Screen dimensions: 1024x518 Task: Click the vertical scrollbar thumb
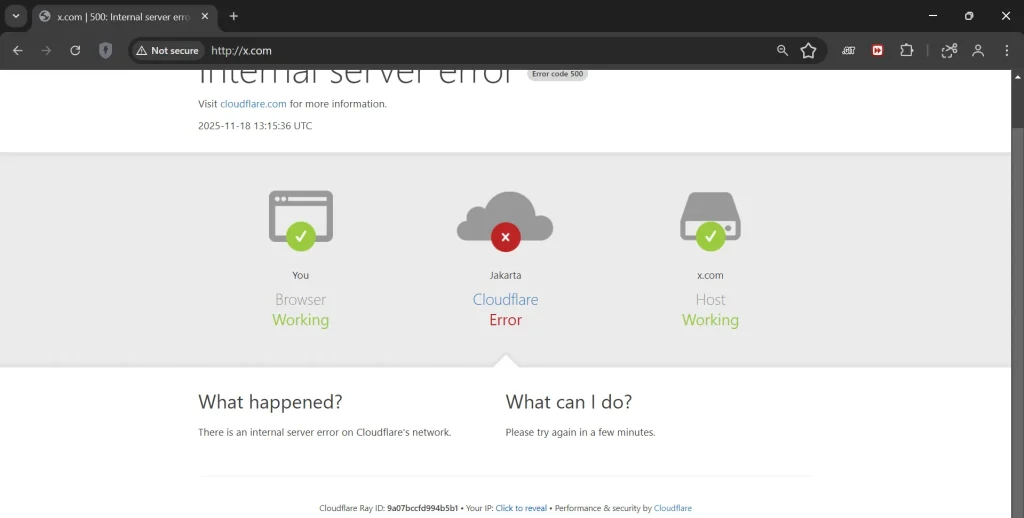1017,105
